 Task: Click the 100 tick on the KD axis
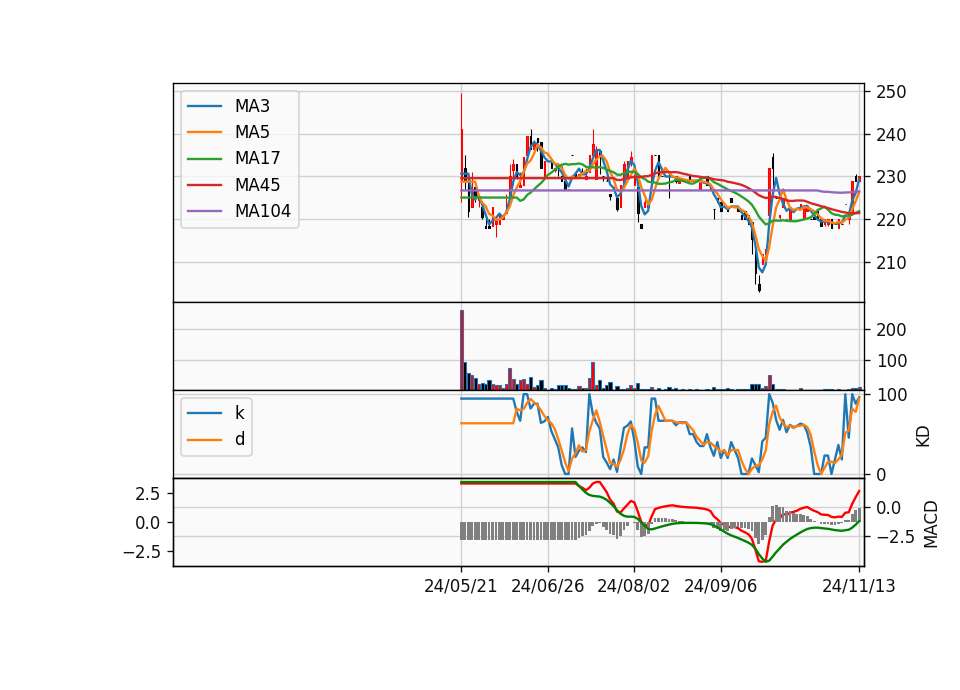tap(891, 395)
